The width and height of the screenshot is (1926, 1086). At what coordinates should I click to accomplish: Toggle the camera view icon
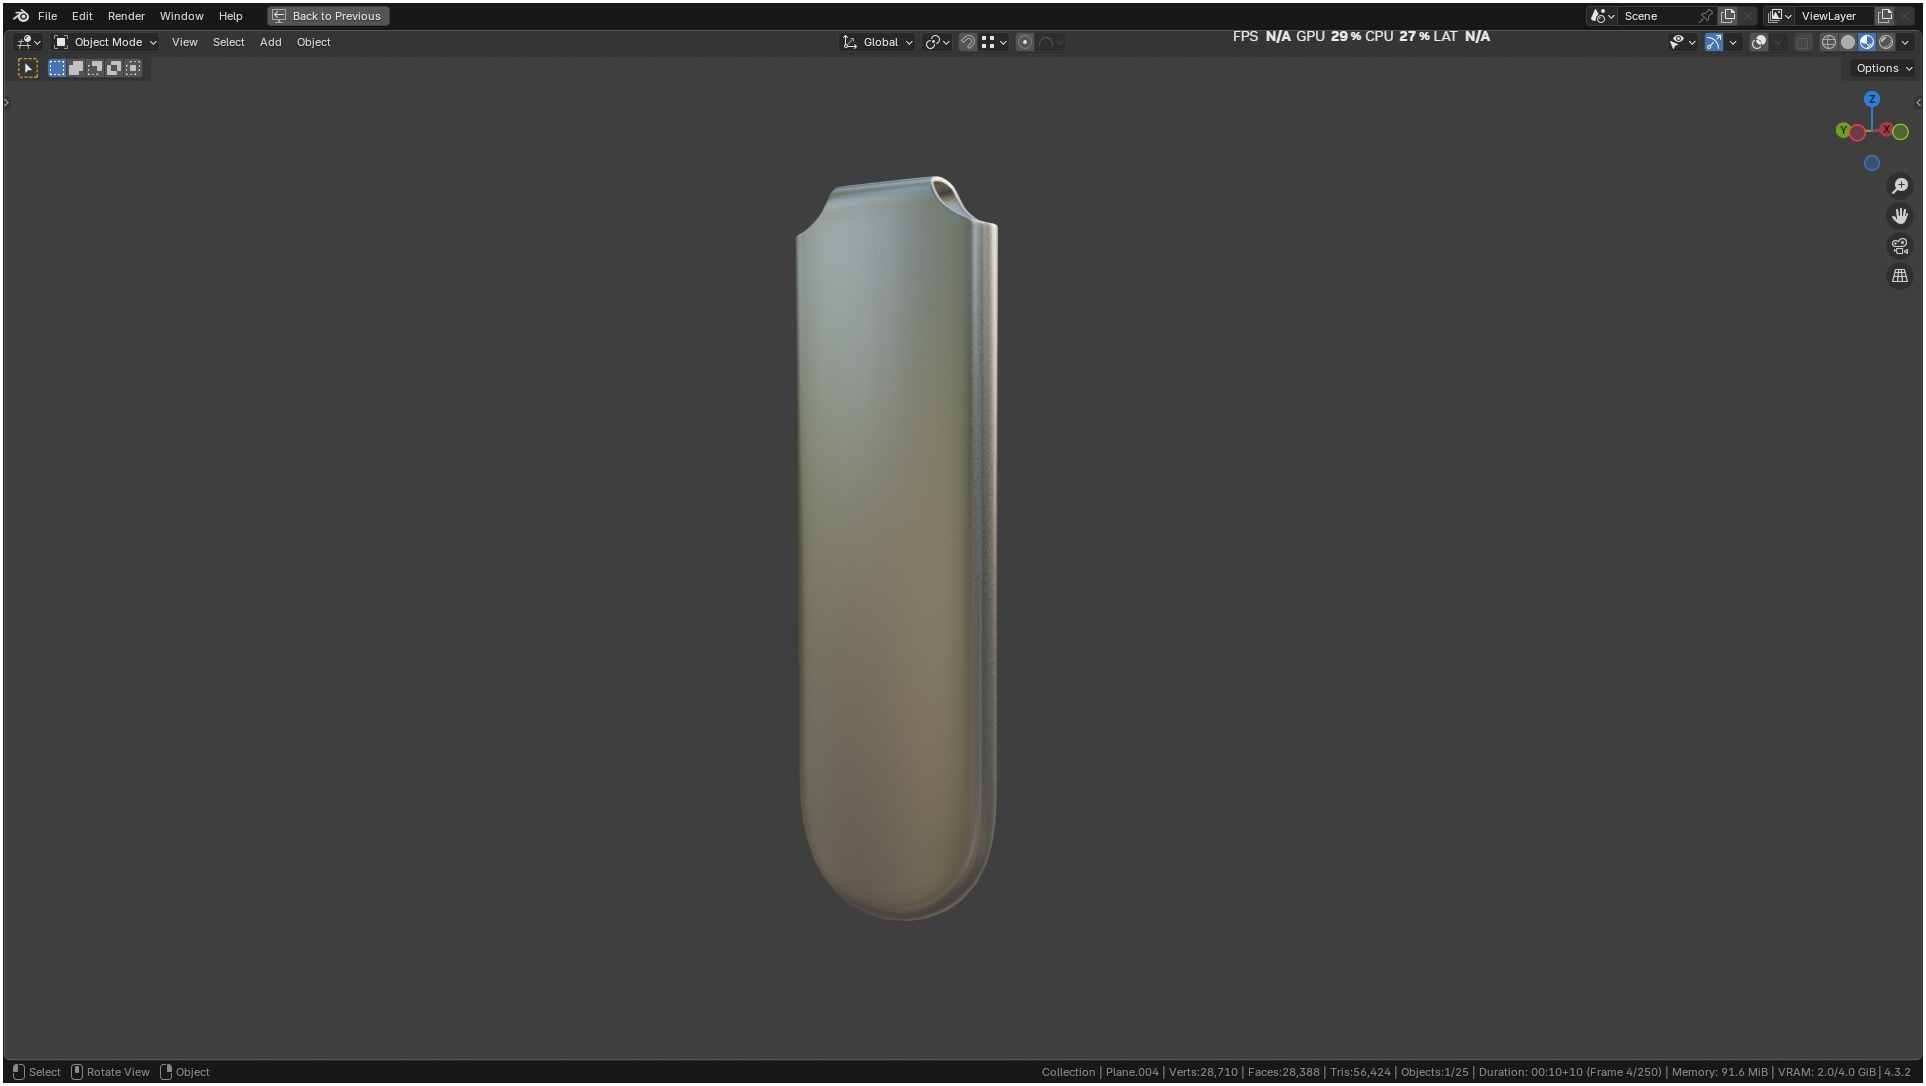[x=1900, y=246]
